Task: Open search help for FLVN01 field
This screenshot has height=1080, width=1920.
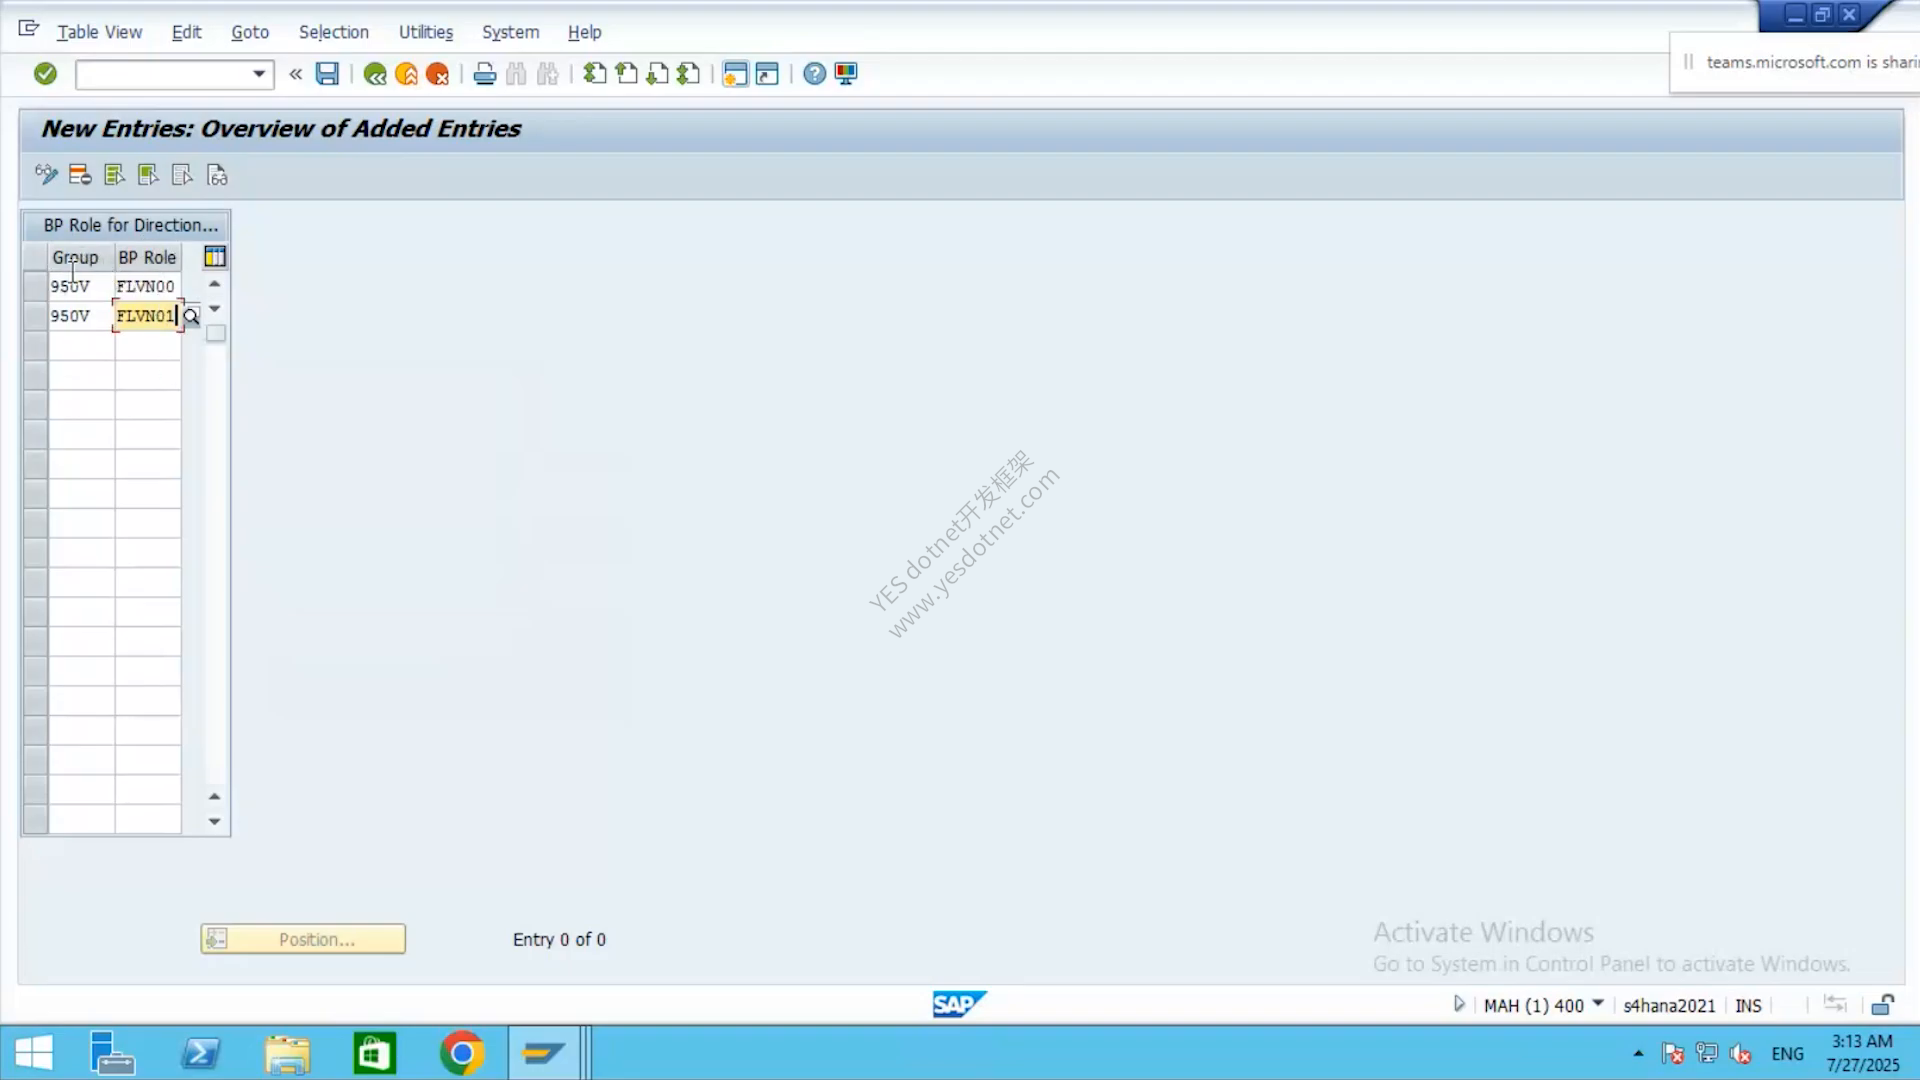Action: 191,316
